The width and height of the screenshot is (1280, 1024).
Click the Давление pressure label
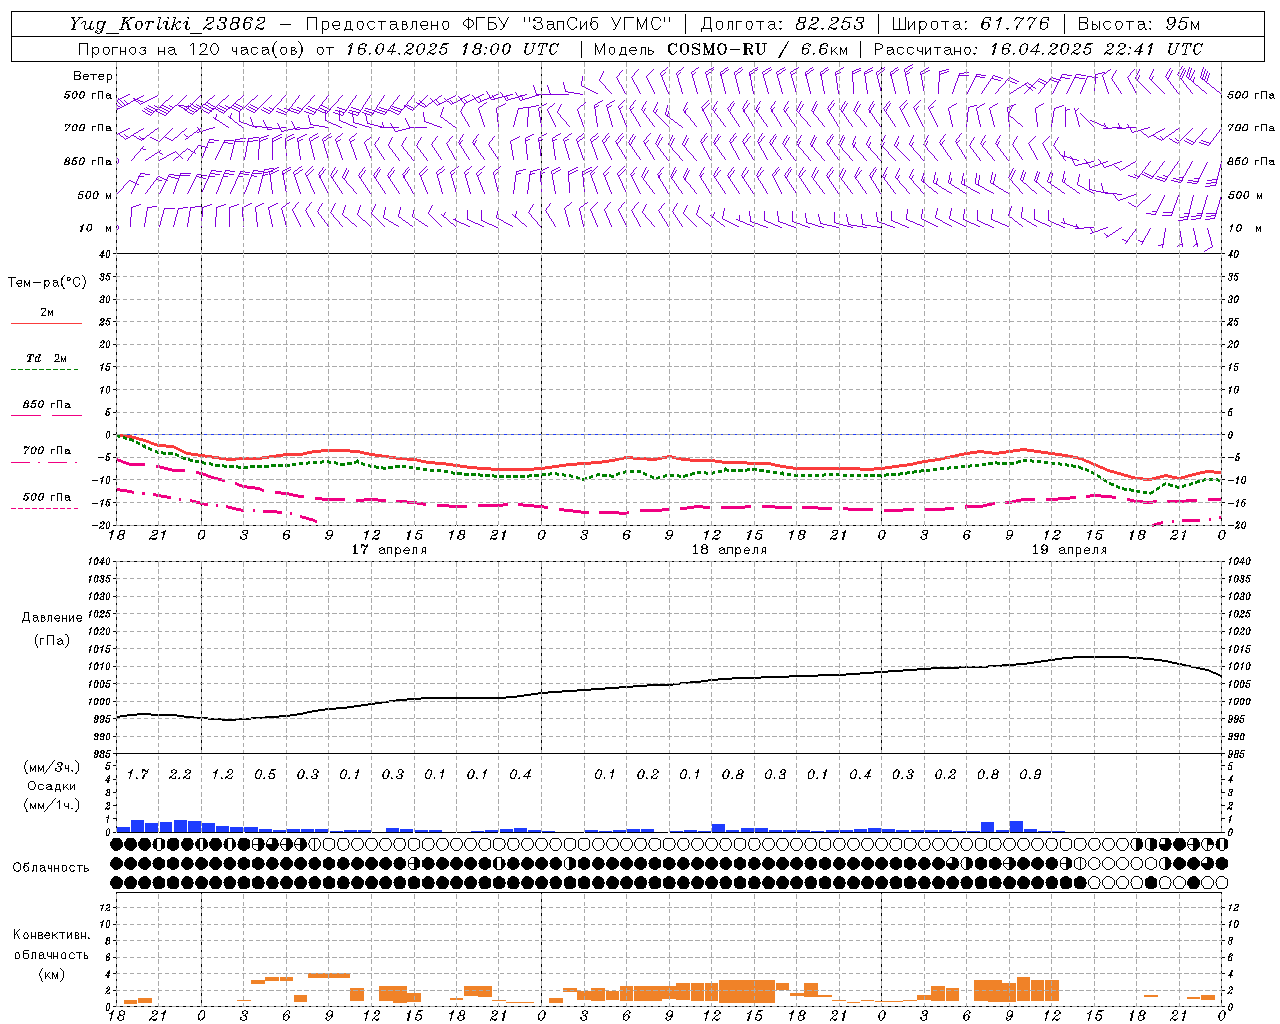[x=52, y=618]
